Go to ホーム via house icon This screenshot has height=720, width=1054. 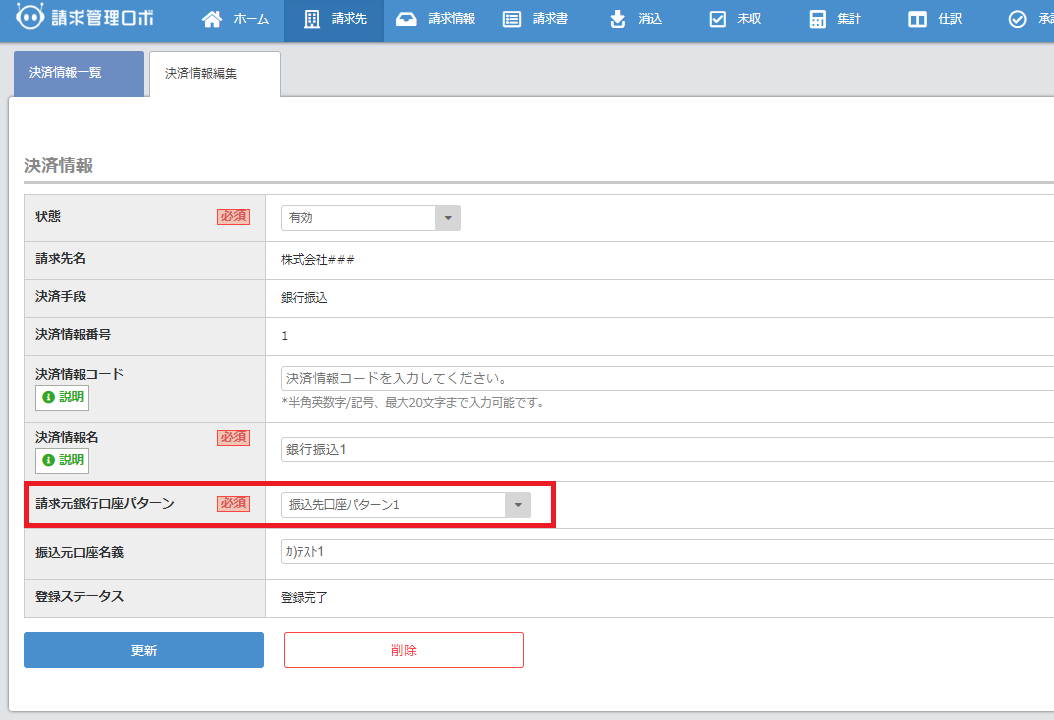[x=212, y=20]
